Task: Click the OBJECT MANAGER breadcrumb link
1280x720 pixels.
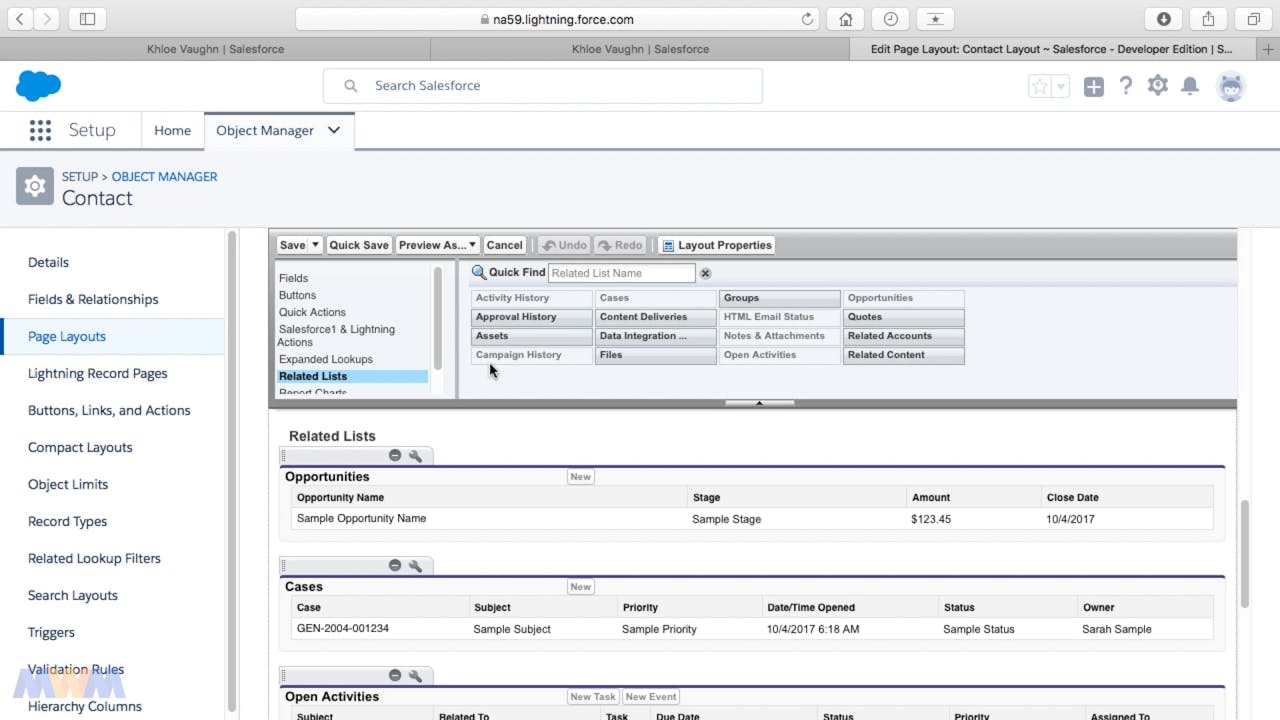Action: point(164,176)
